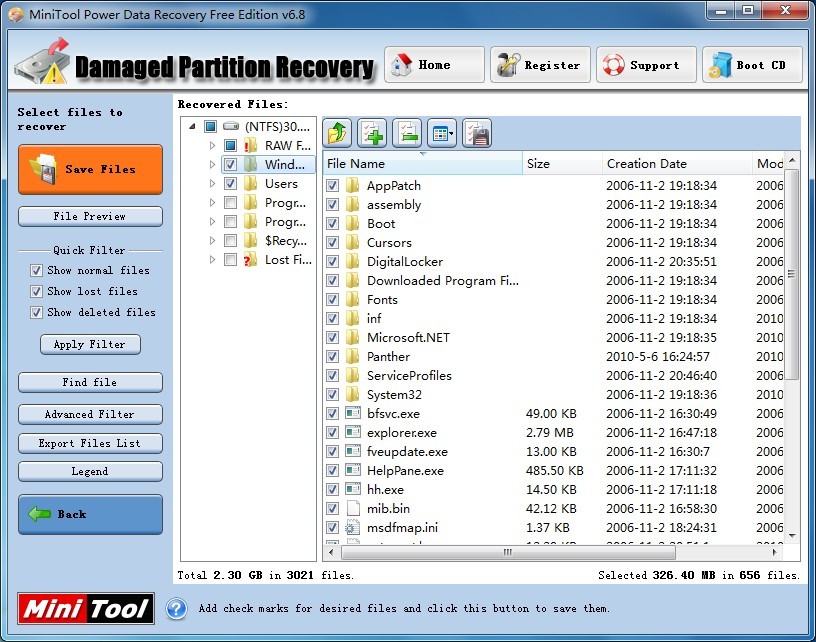Uncheck the Boot folder checkbox
Screen dimensions: 816x642
tap(332, 224)
